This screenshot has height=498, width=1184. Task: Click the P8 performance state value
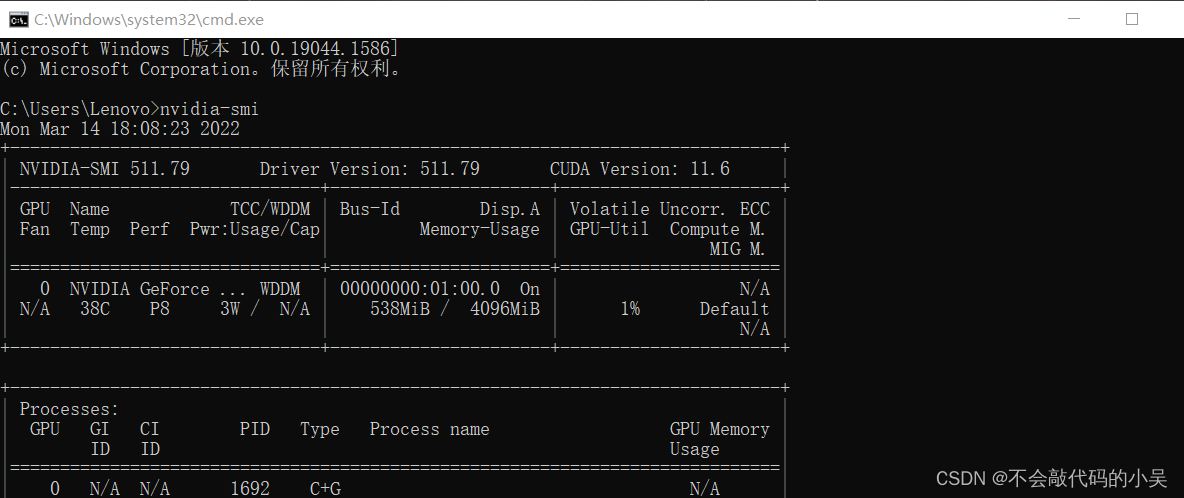pyautogui.click(x=159, y=309)
